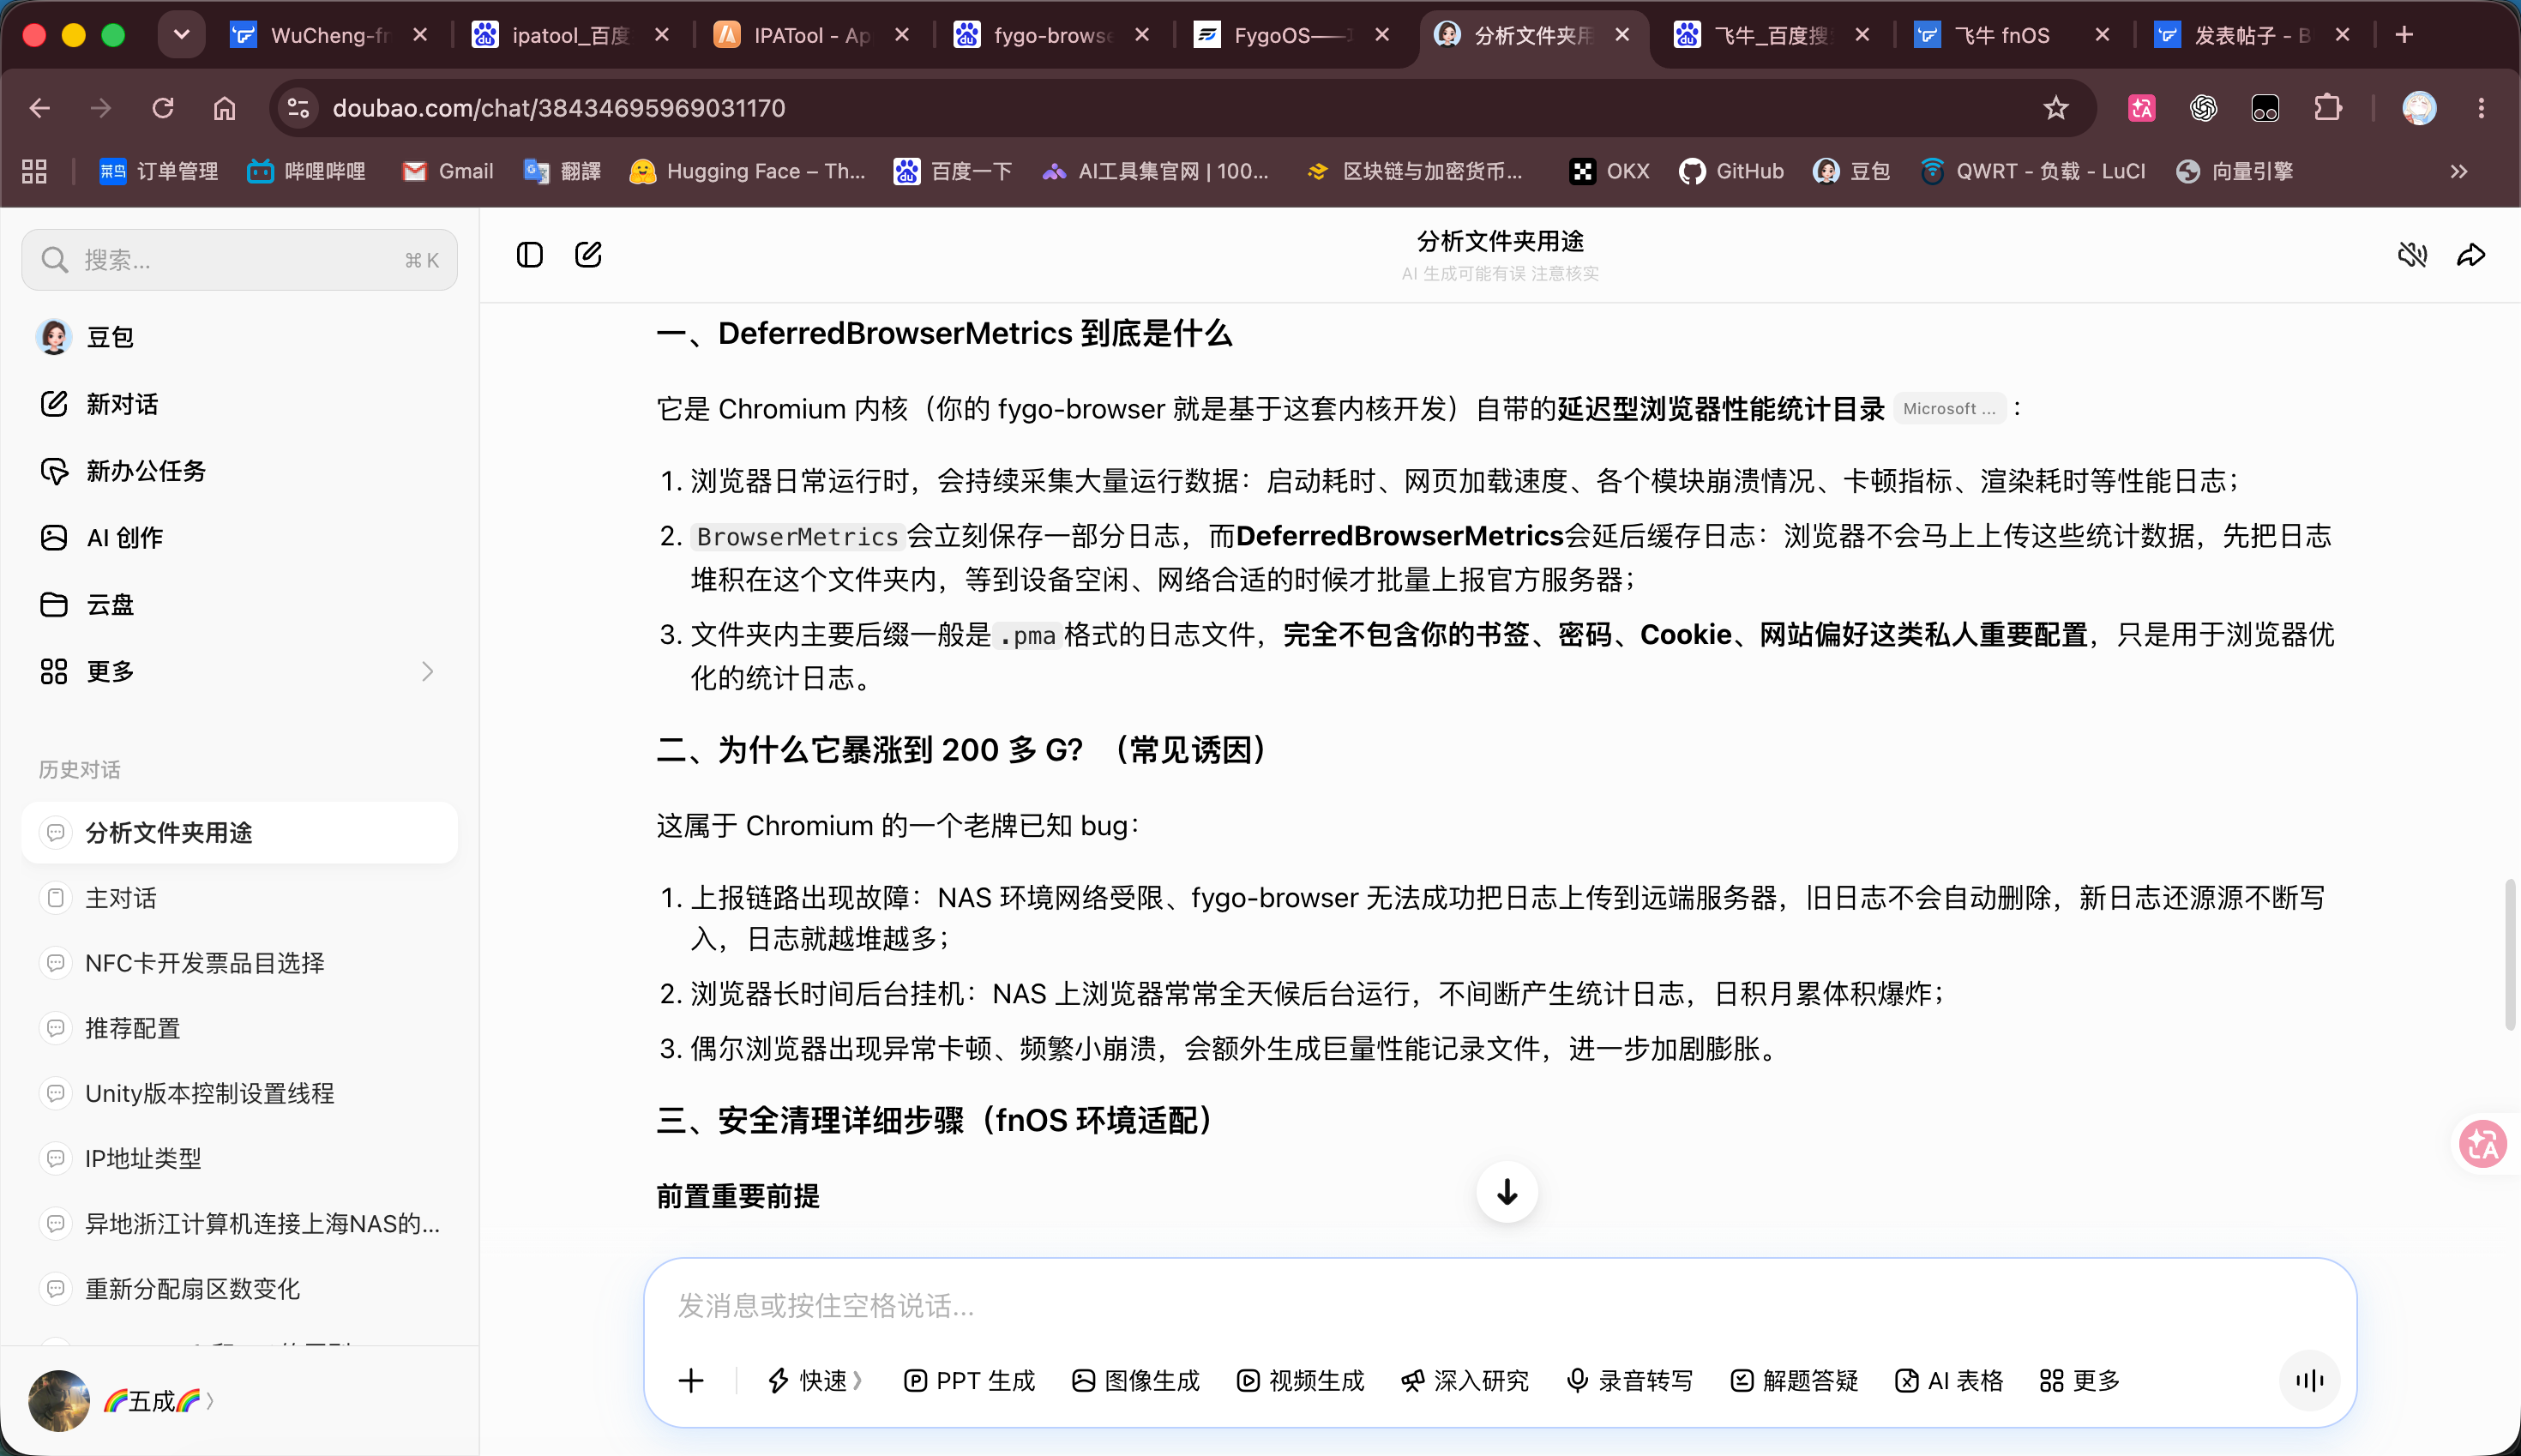Collapse the sidebar with the panel icon

tap(529, 255)
